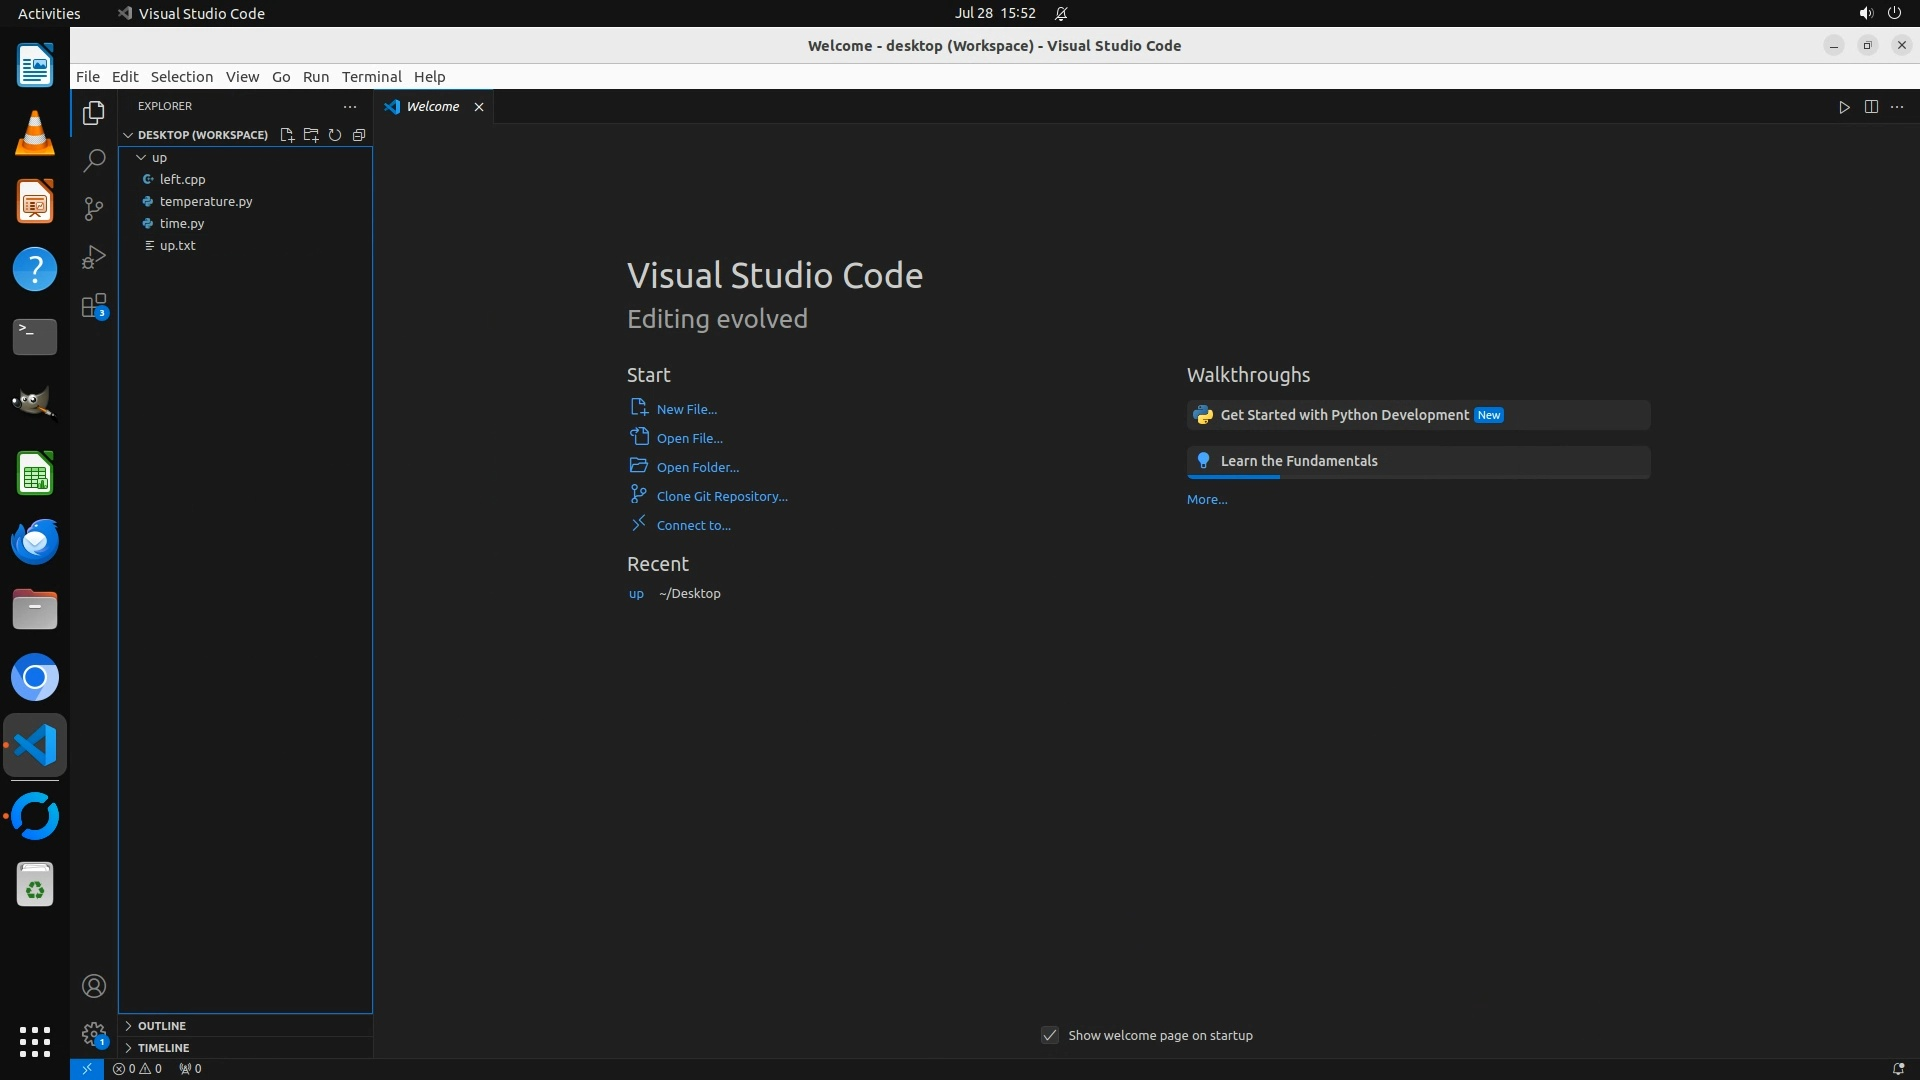Collapse all folders in Explorer
The width and height of the screenshot is (1920, 1080).
point(359,135)
